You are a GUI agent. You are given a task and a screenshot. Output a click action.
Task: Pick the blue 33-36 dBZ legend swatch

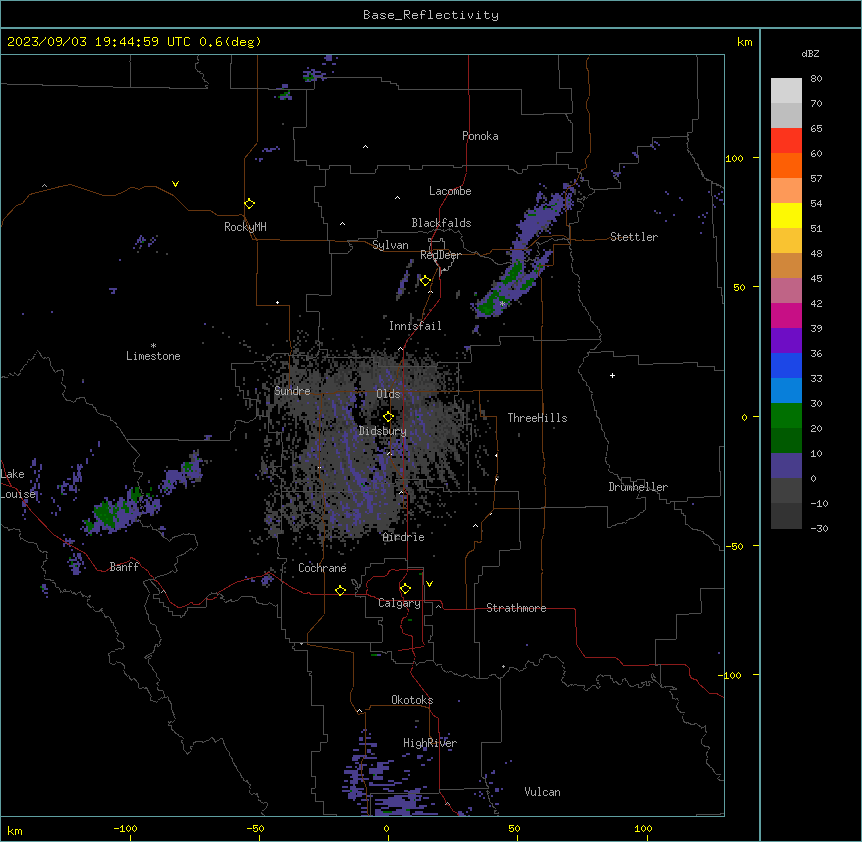pyautogui.click(x=786, y=365)
